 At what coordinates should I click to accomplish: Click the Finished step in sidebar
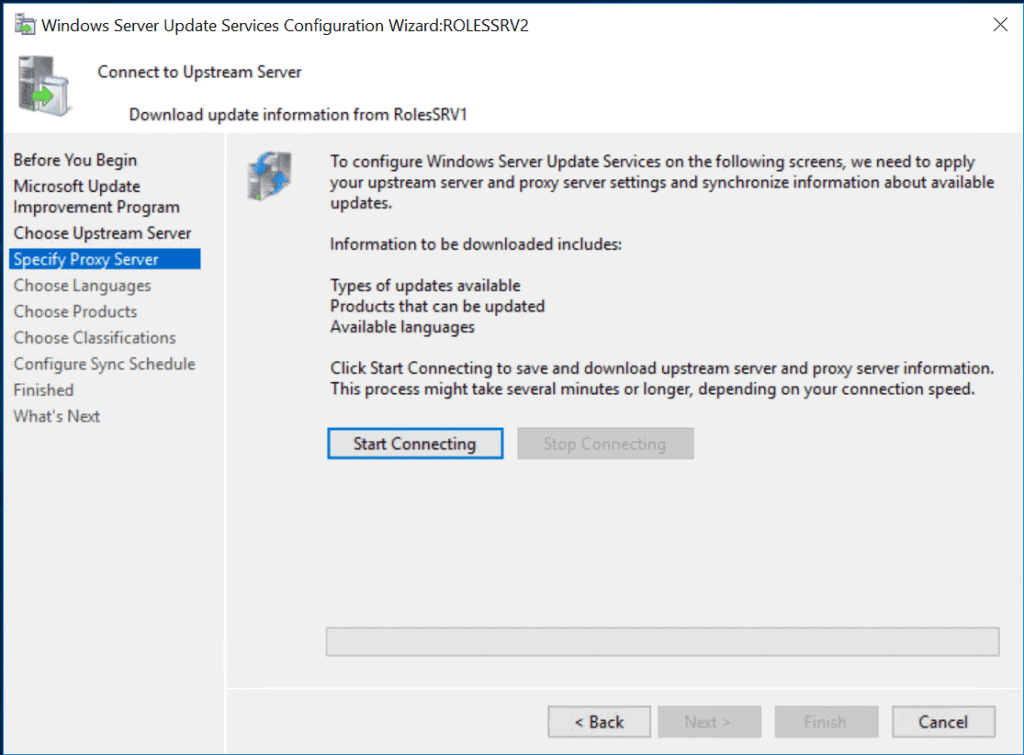(x=43, y=390)
